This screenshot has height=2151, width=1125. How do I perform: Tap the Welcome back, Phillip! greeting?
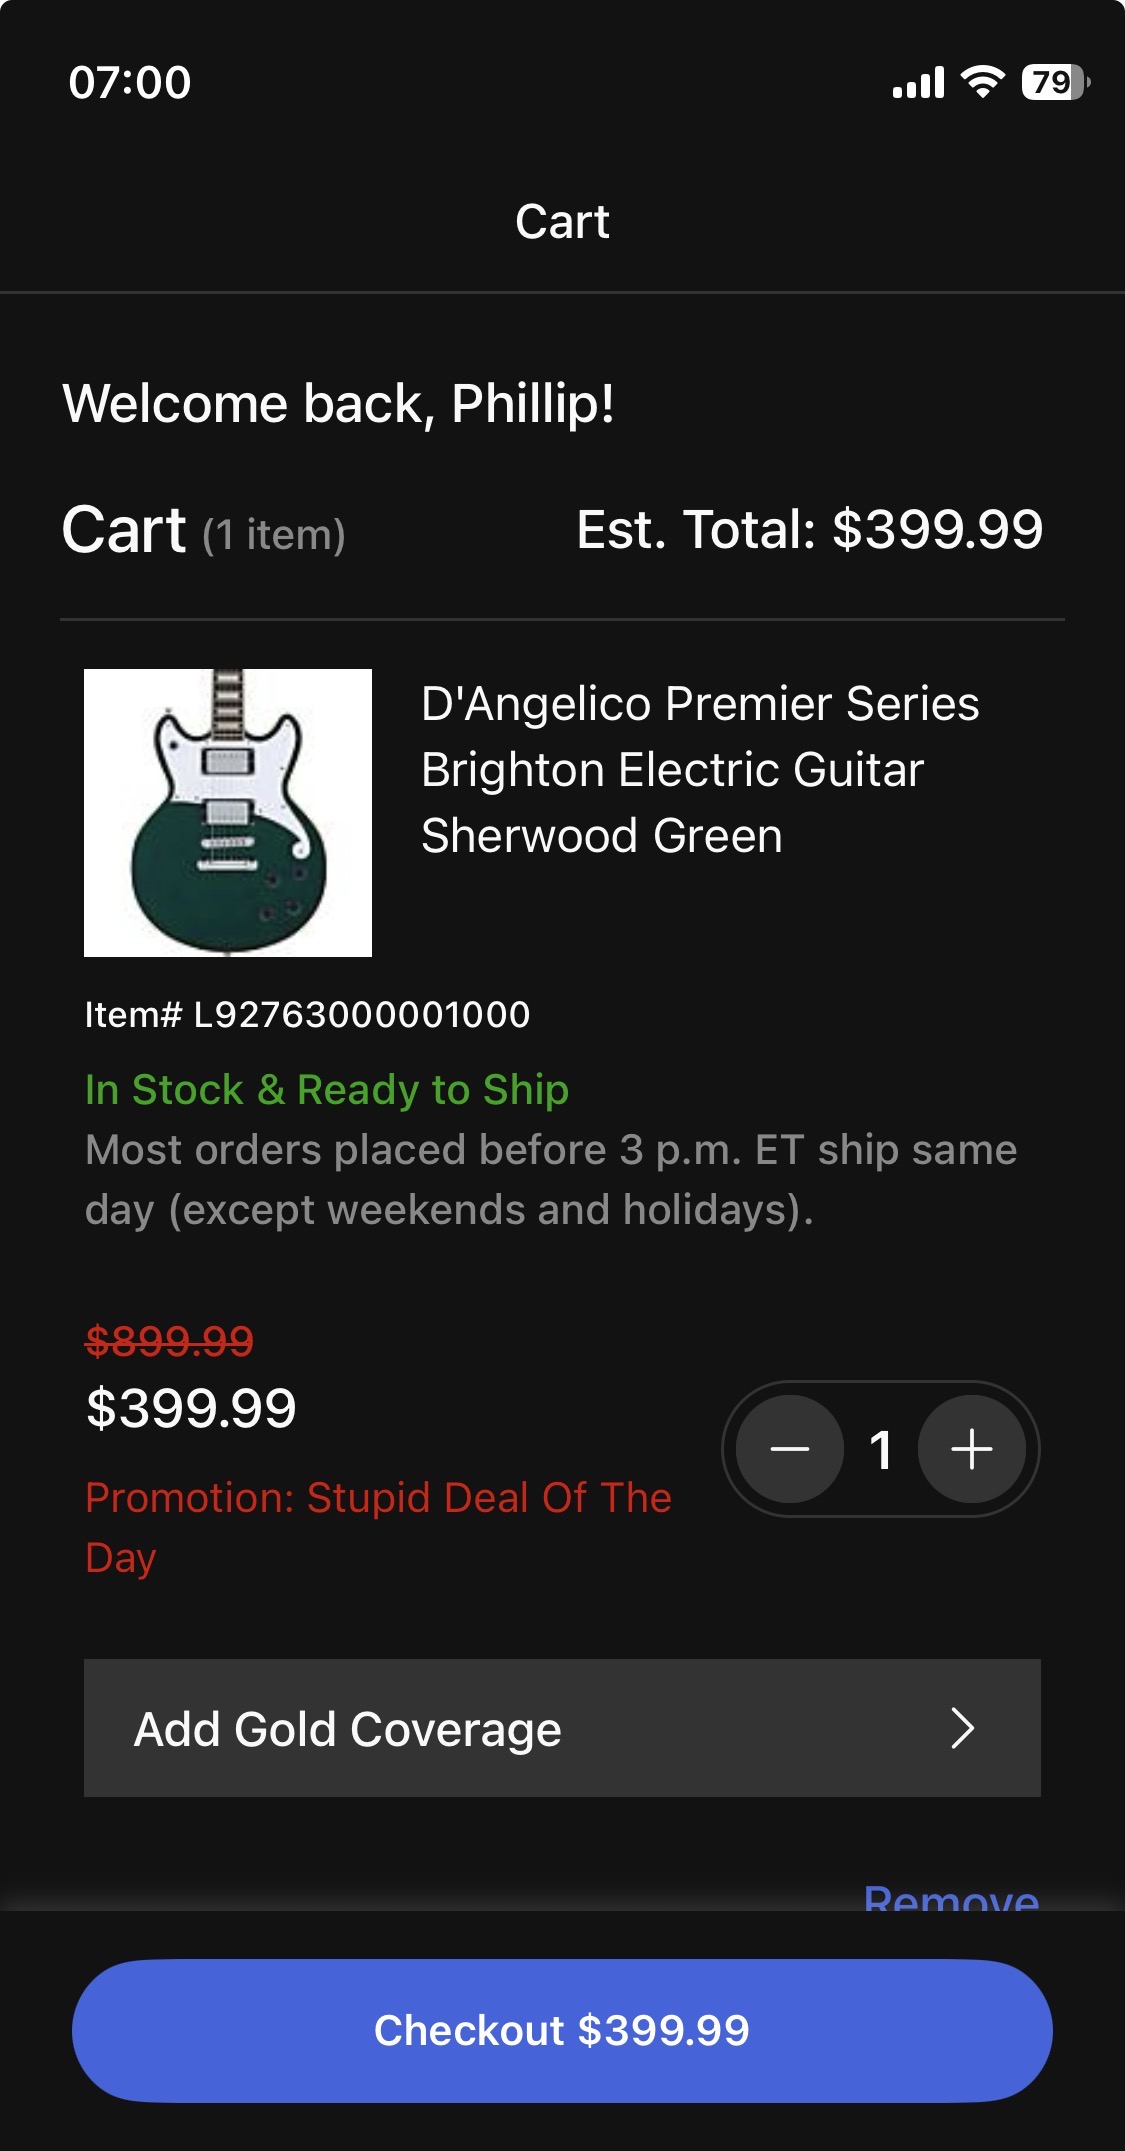click(x=338, y=404)
